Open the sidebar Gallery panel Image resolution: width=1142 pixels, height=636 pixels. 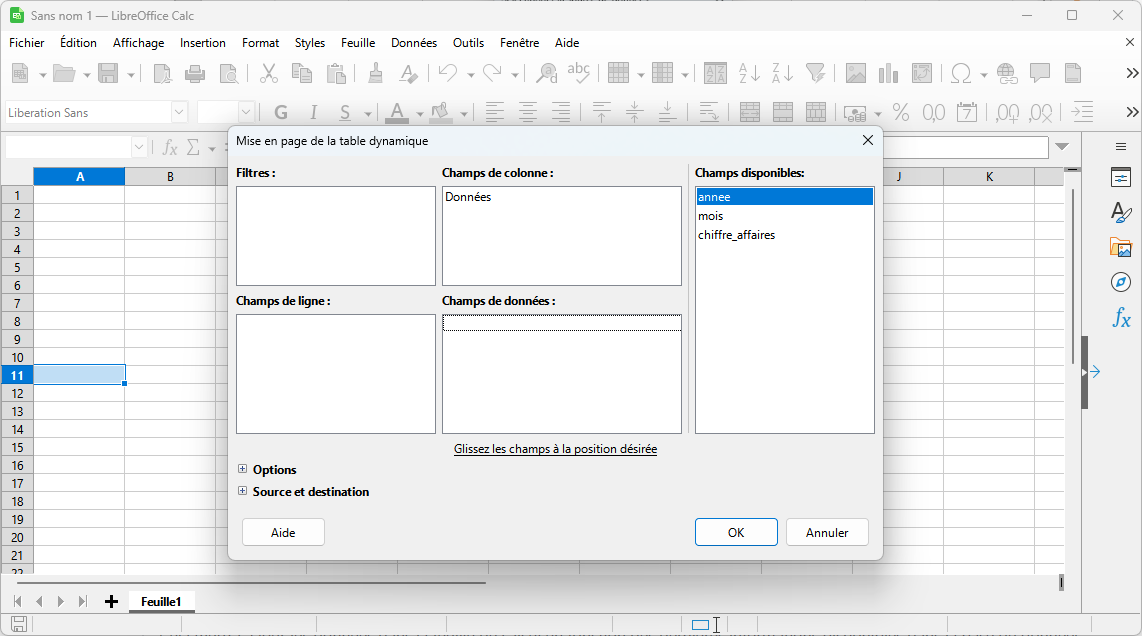pos(1121,247)
